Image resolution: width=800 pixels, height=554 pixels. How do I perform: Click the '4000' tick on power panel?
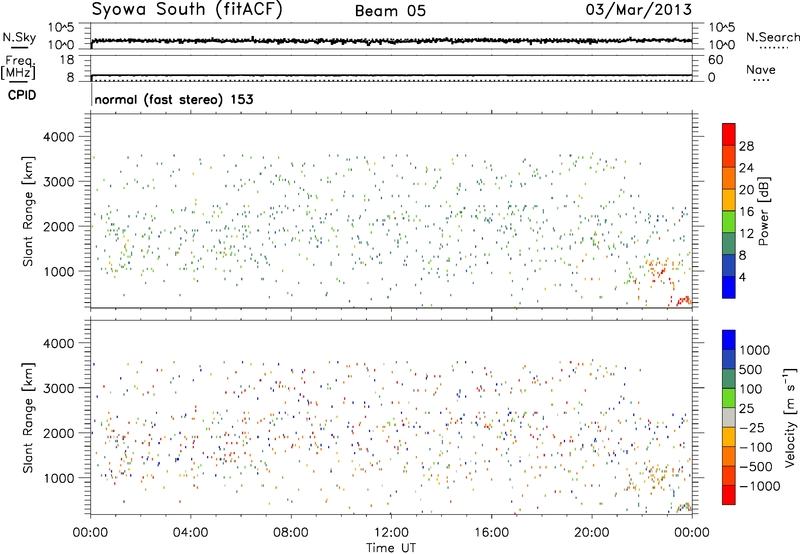(58, 137)
